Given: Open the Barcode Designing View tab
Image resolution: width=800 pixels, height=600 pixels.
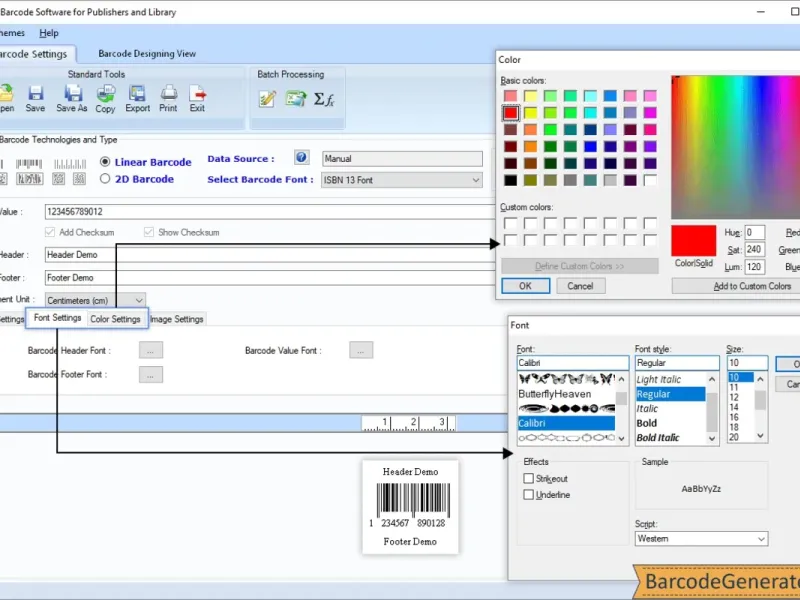Looking at the screenshot, I should 147,54.
